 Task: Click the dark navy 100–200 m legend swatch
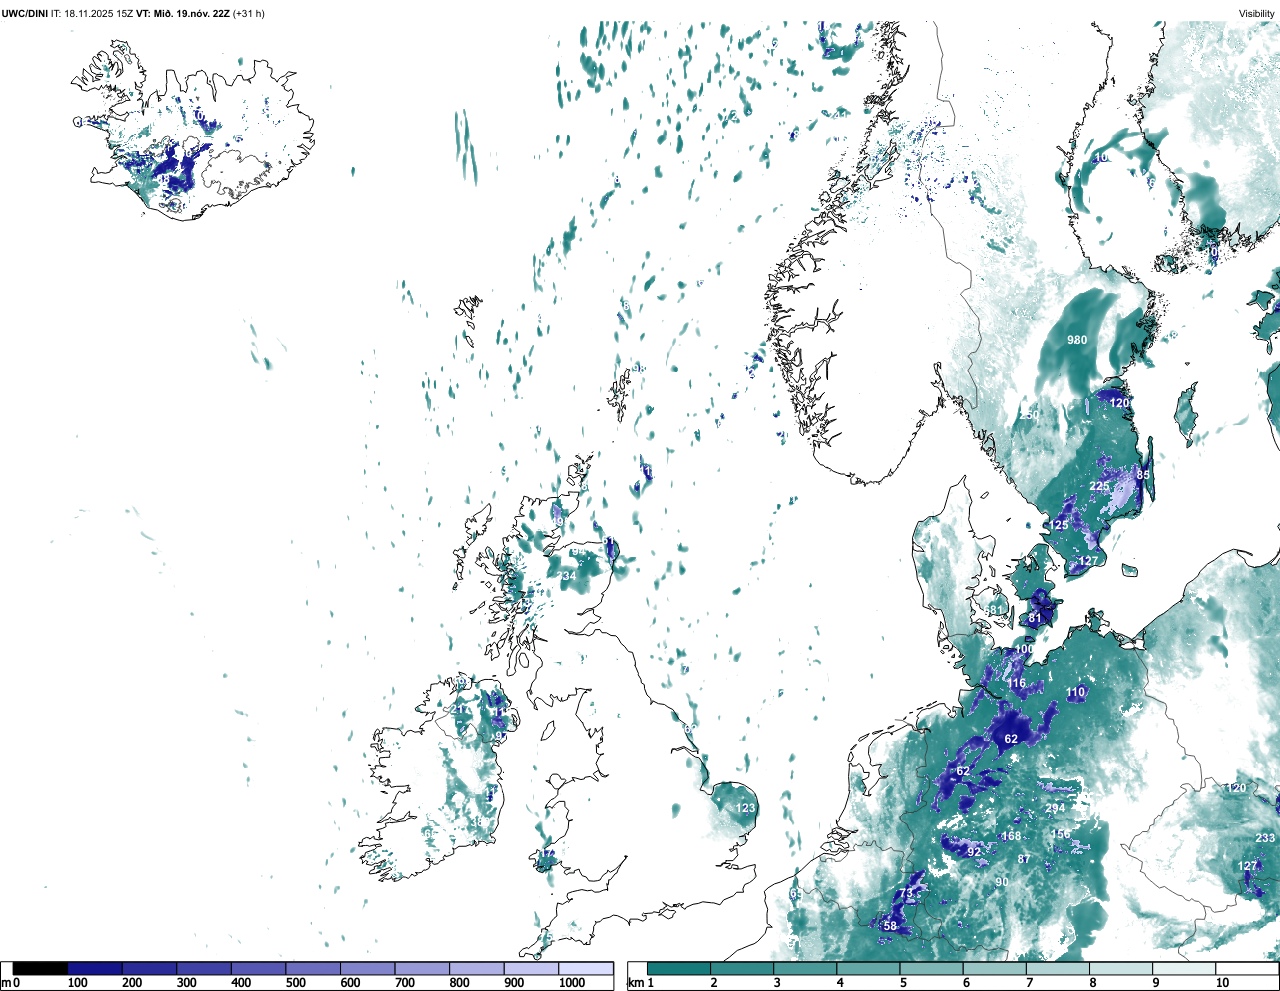pos(95,968)
